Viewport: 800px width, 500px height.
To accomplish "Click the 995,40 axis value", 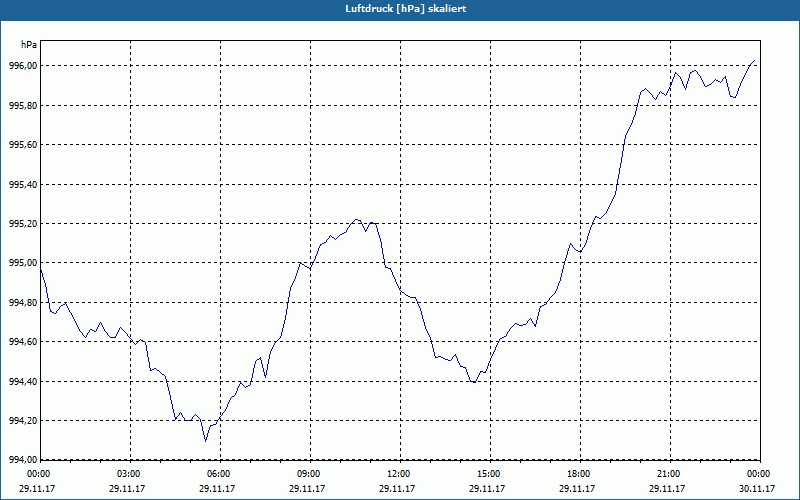I will 23,184.
